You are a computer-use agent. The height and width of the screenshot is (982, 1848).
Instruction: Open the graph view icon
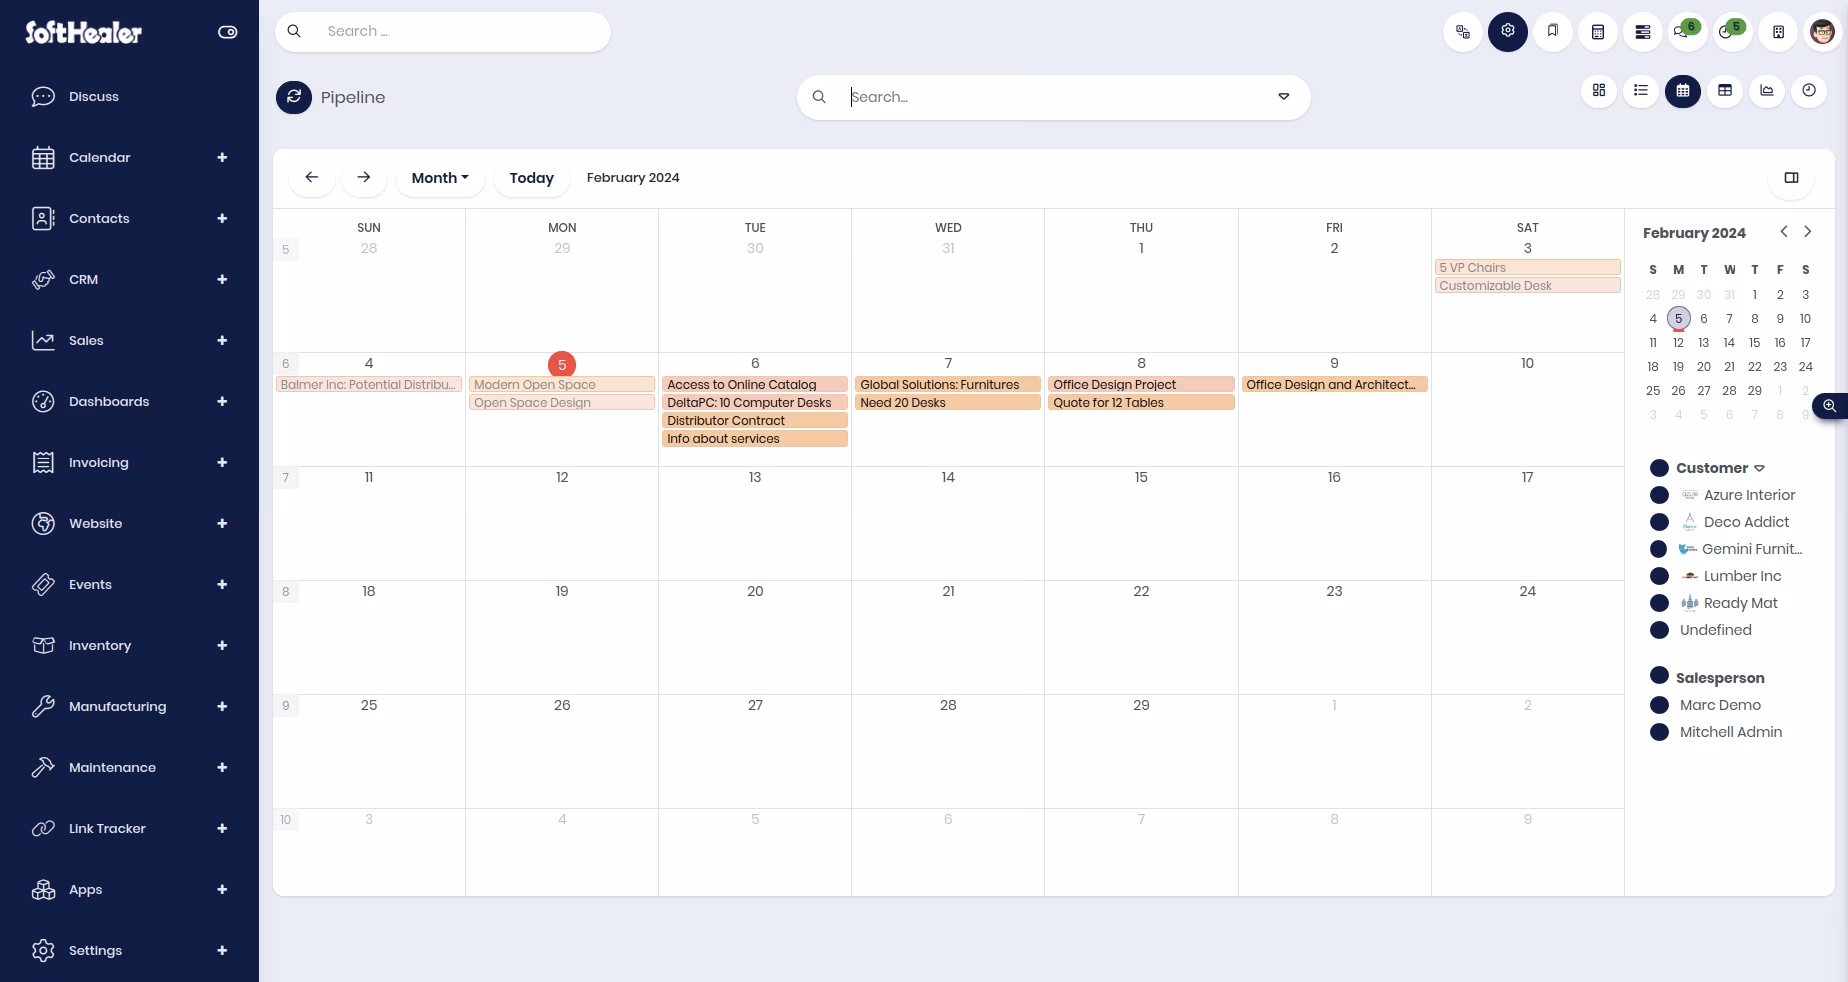click(x=1767, y=91)
